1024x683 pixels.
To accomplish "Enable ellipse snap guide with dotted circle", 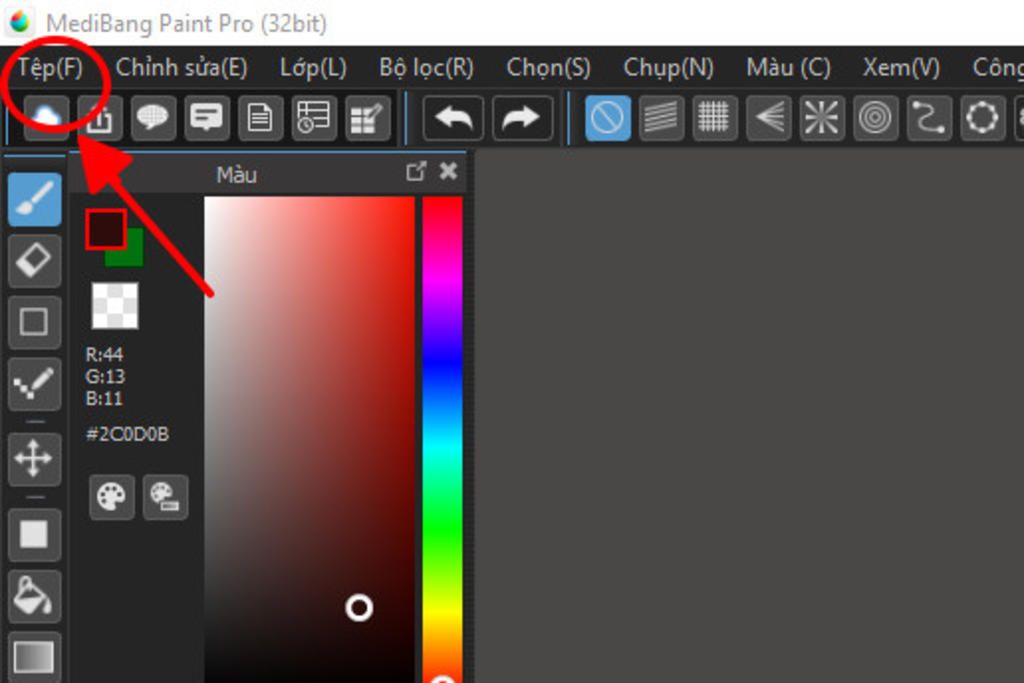I will (982, 118).
